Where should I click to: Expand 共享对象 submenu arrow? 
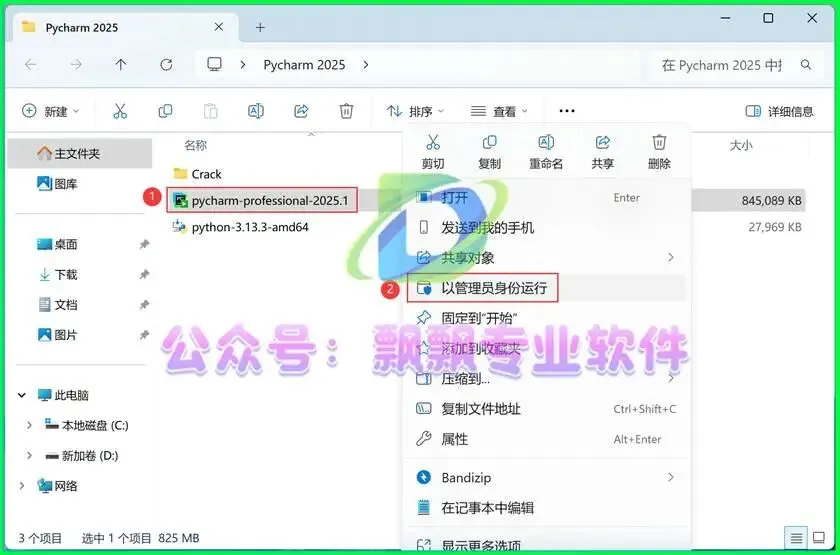tap(671, 258)
